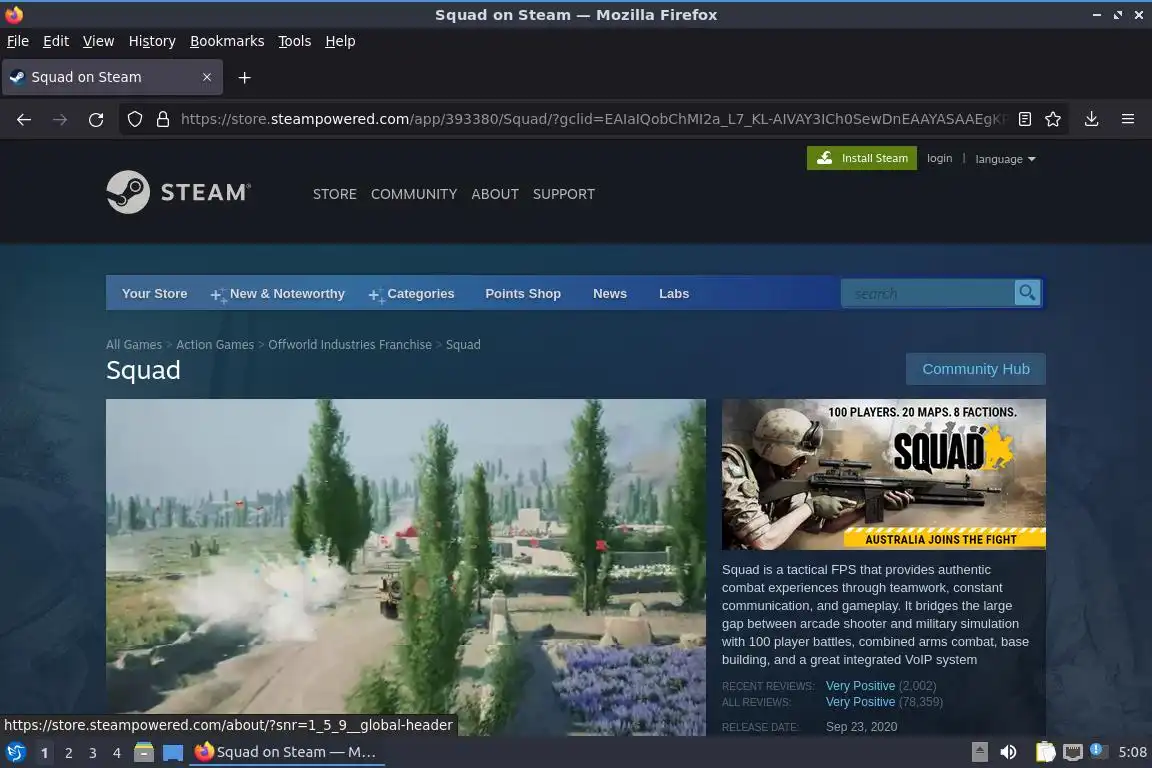Click the Install Steam button
Image resolution: width=1152 pixels, height=768 pixels.
[x=862, y=158]
